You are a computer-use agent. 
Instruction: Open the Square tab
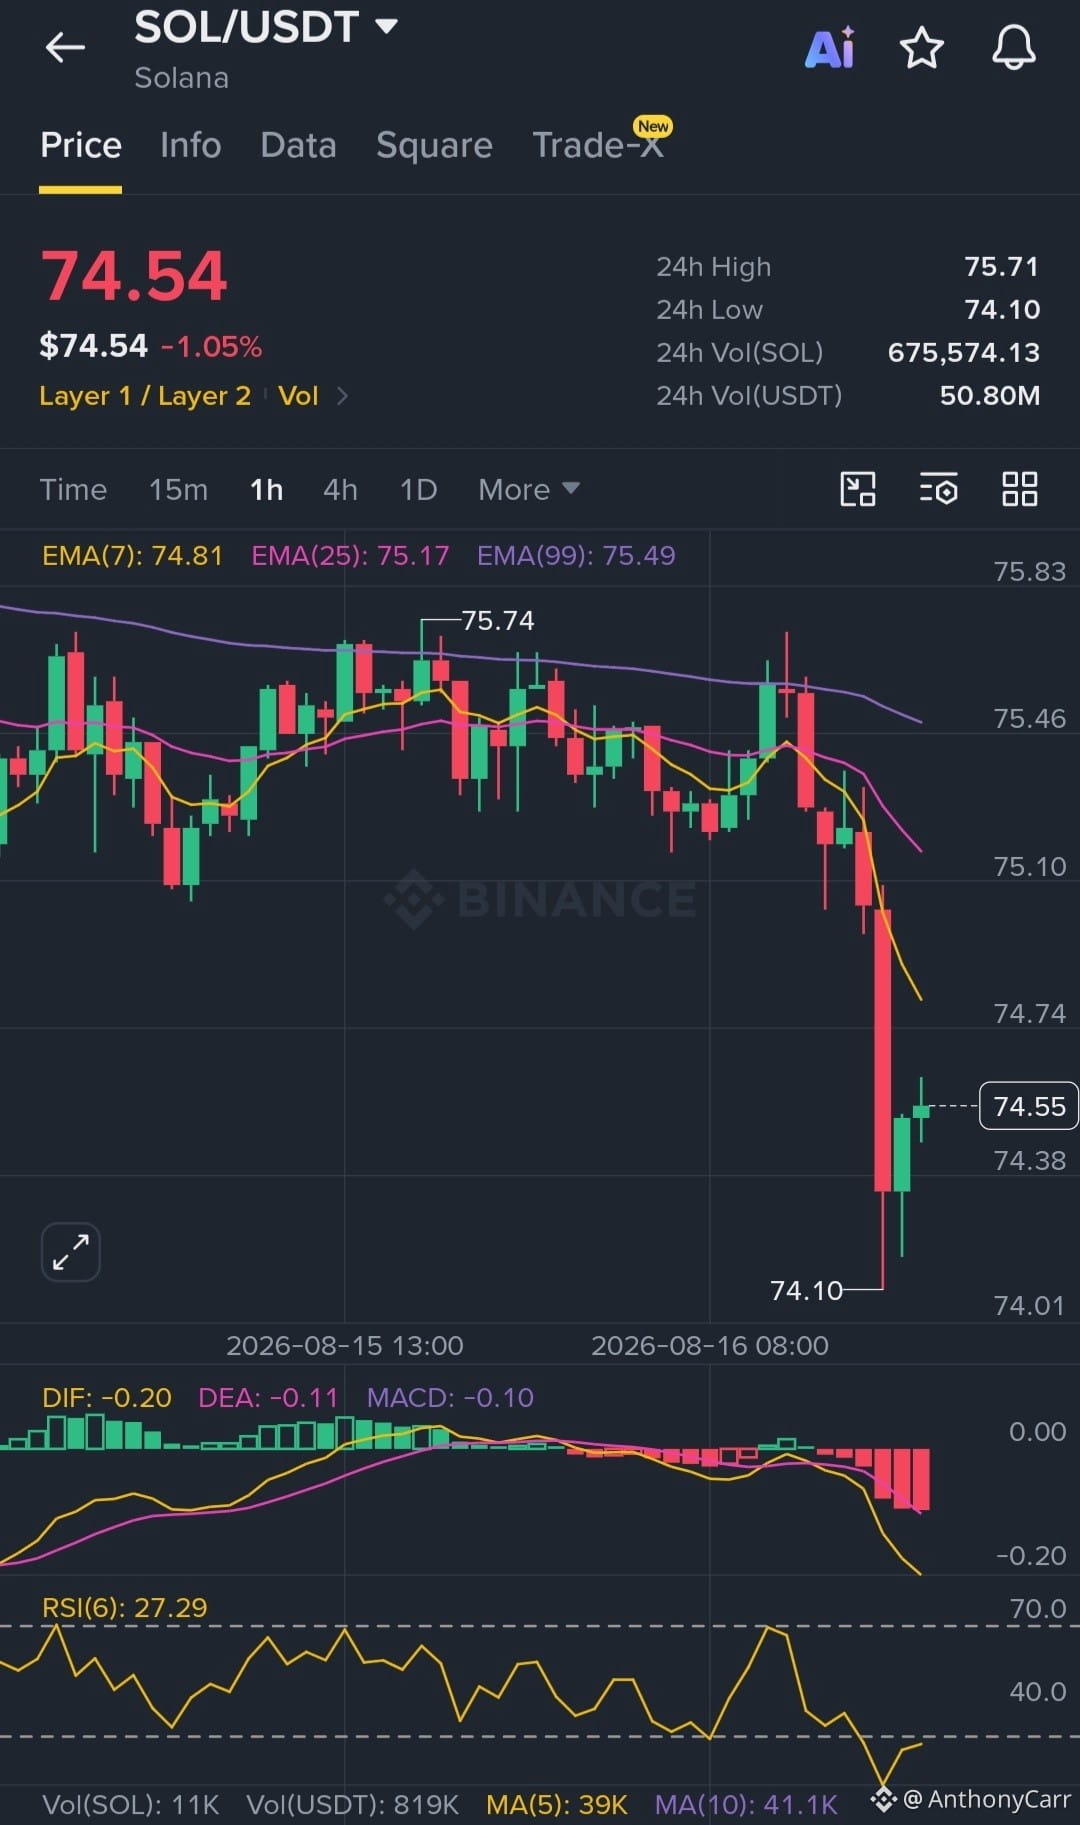point(434,146)
